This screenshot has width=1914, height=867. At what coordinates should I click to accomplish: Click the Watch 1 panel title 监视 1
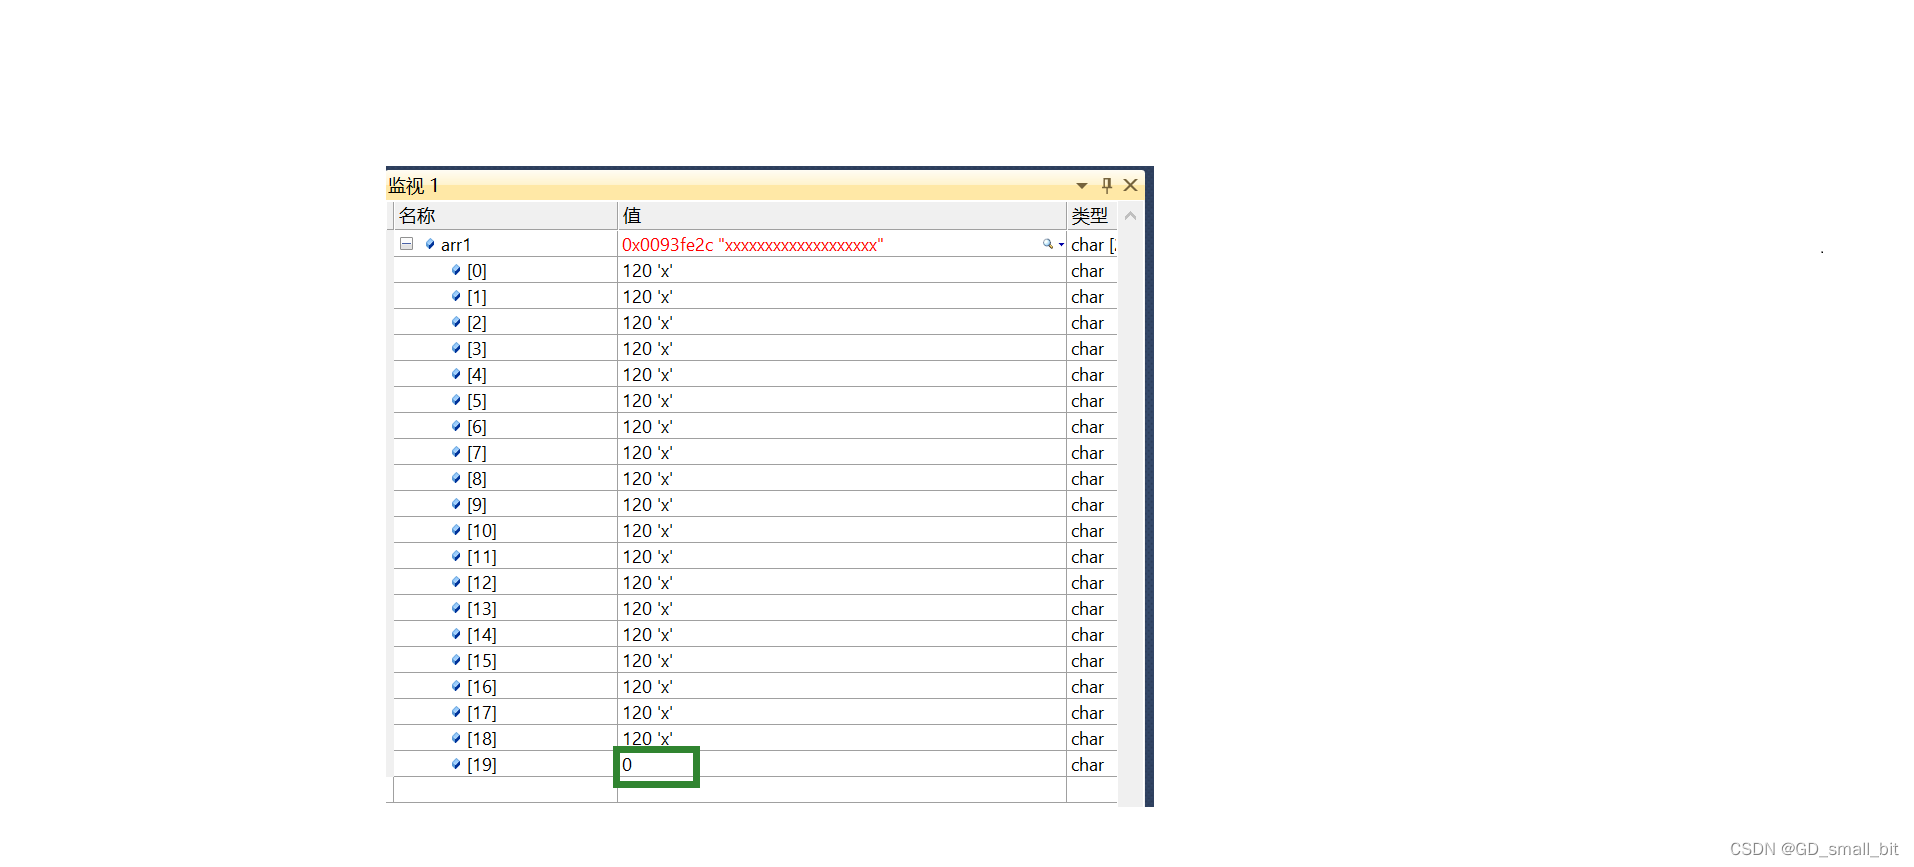(413, 186)
